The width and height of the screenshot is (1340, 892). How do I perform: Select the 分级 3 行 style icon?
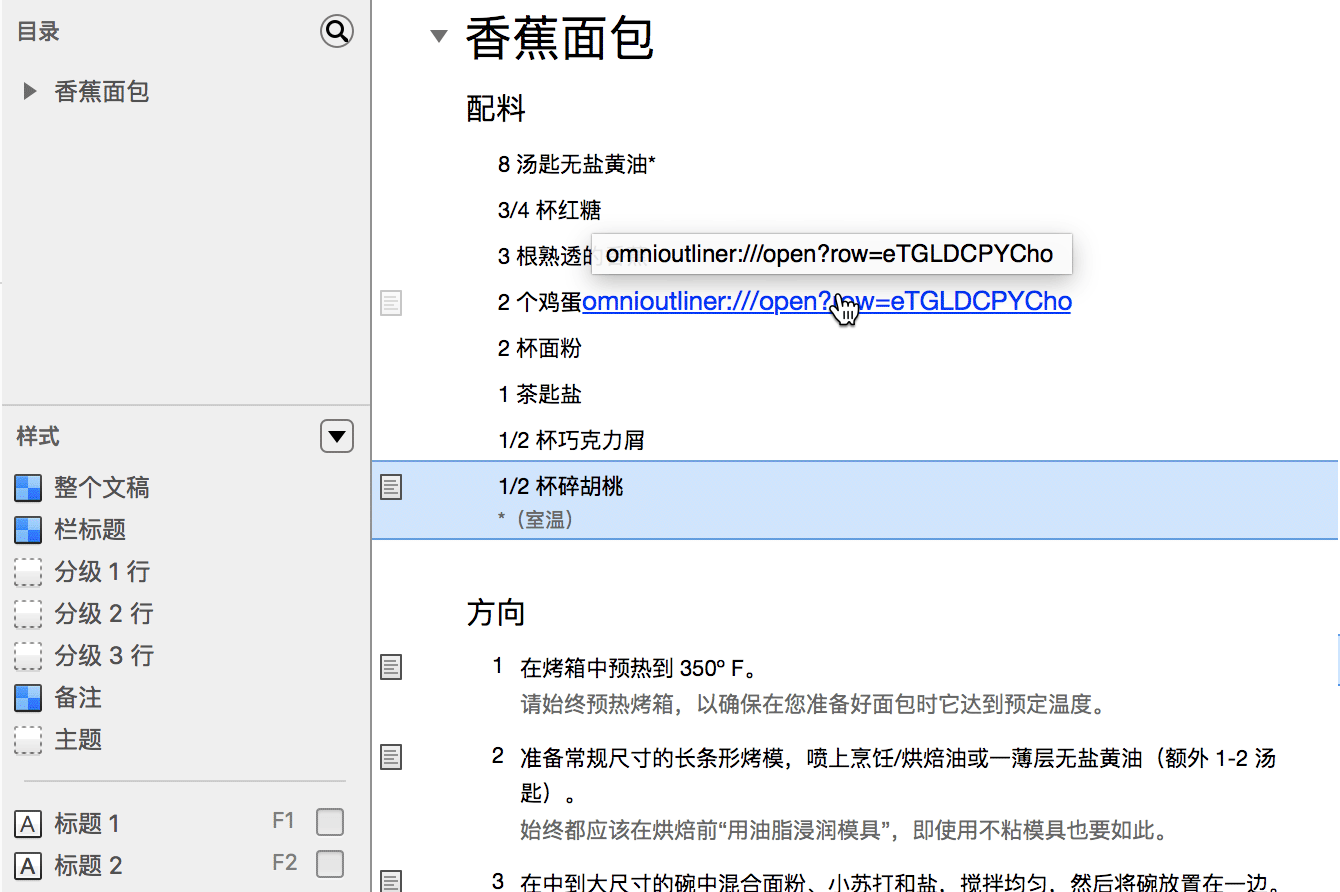27,655
